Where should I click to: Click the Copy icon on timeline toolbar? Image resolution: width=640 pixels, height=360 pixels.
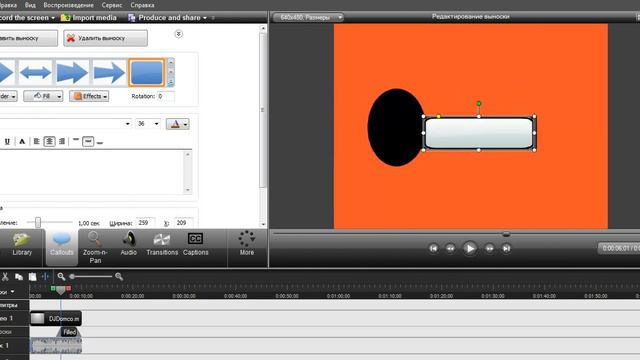click(x=19, y=277)
